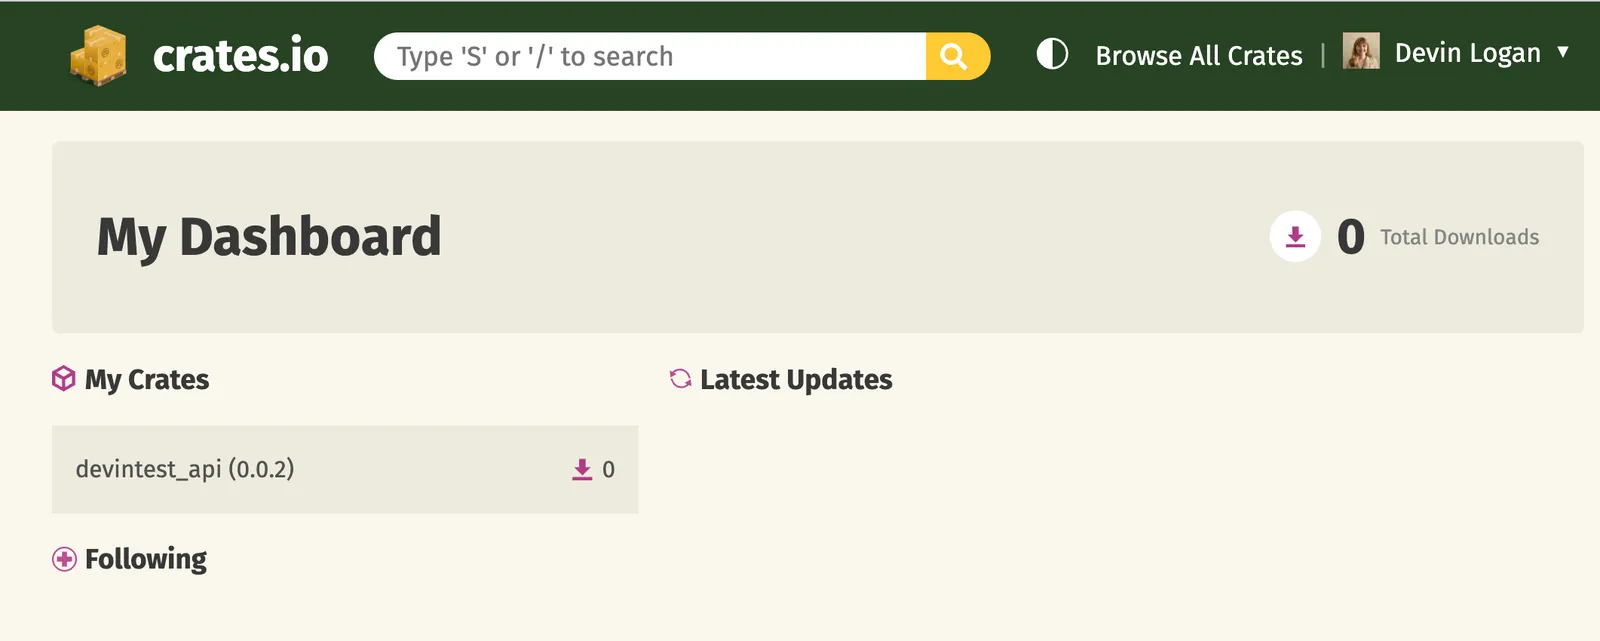1600x641 pixels.
Task: Click Devin Logan's avatar picture
Action: 1361,51
